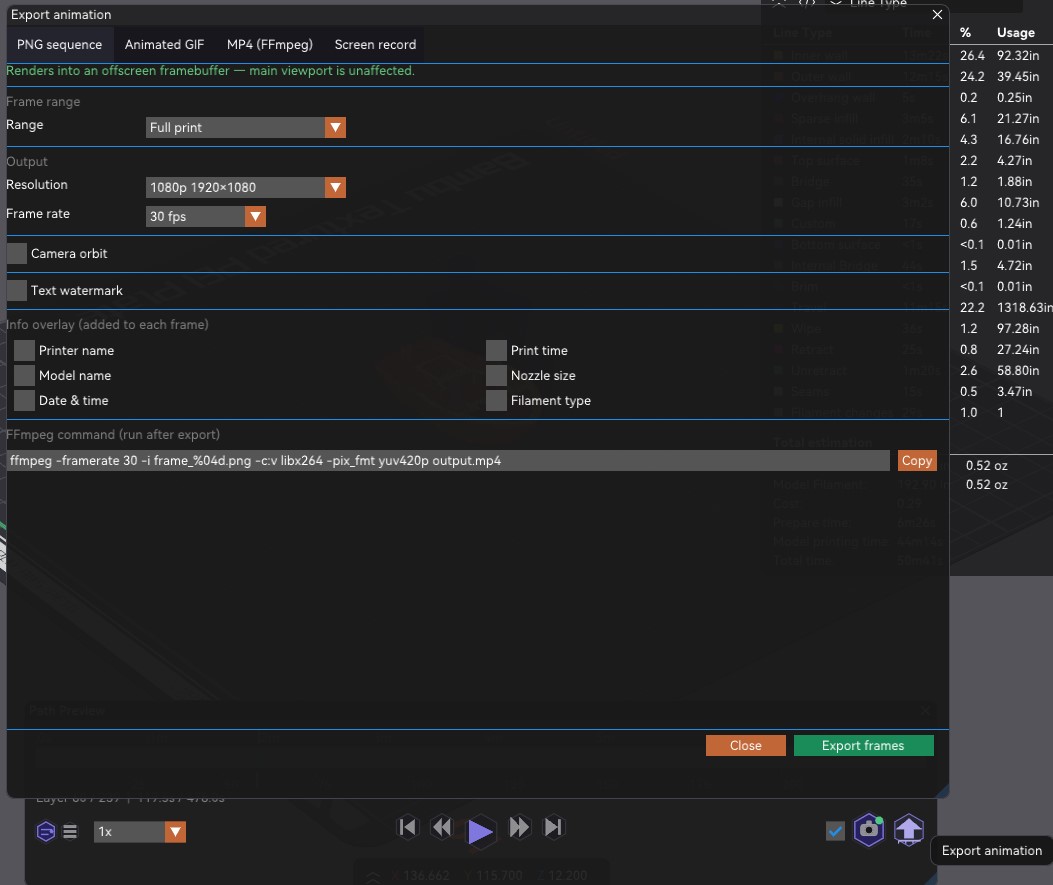This screenshot has height=885, width=1053.
Task: Jump to the first frame
Action: (407, 827)
